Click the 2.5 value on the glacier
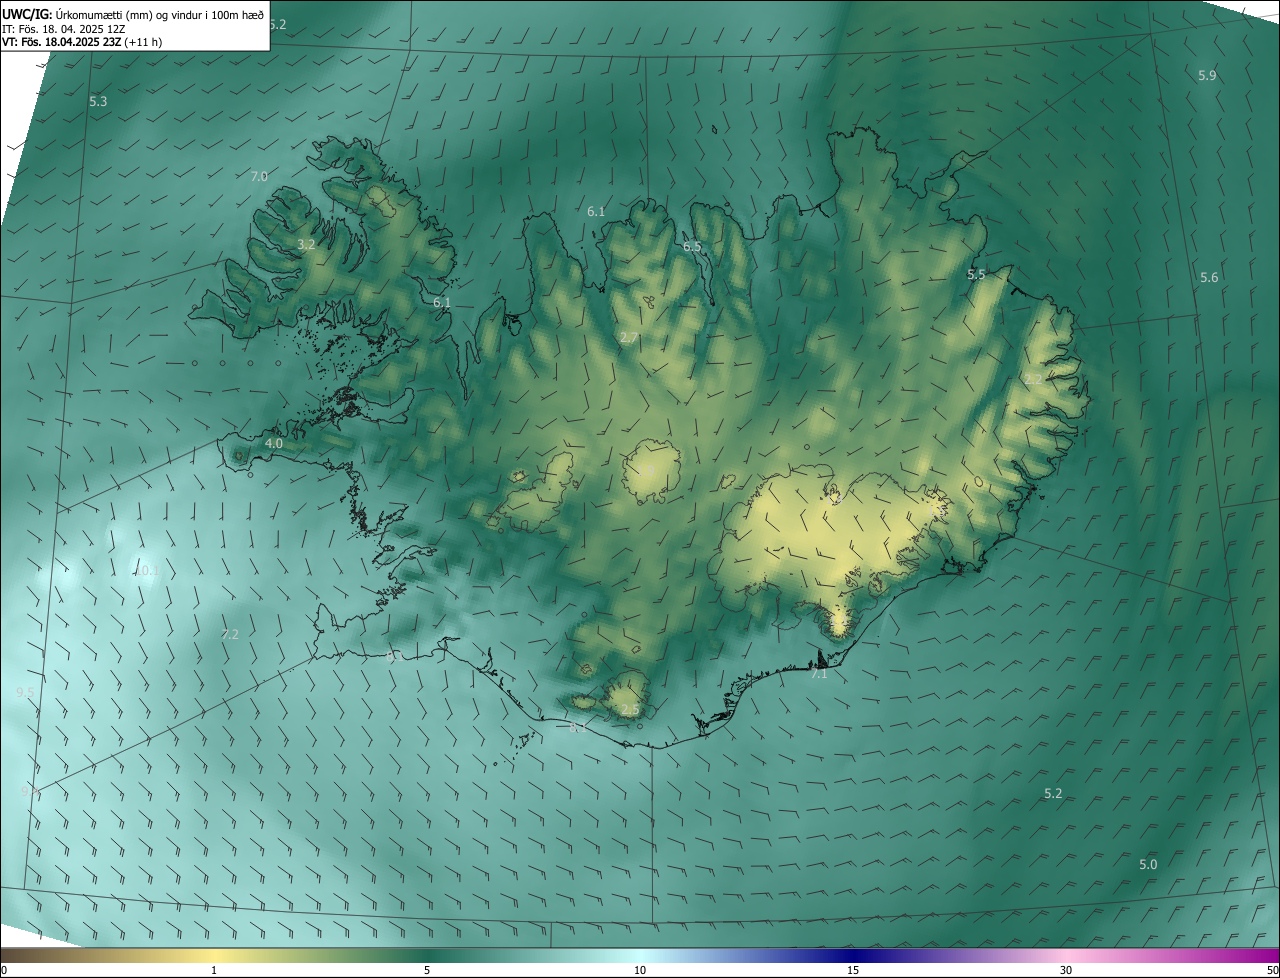The height and width of the screenshot is (978, 1280). pos(630,710)
